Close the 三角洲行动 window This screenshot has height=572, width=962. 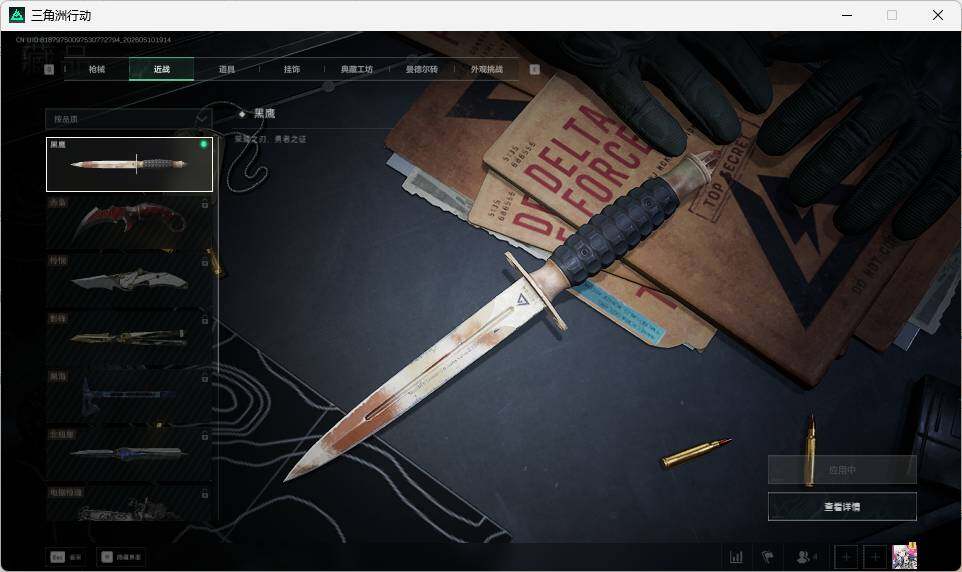[937, 15]
